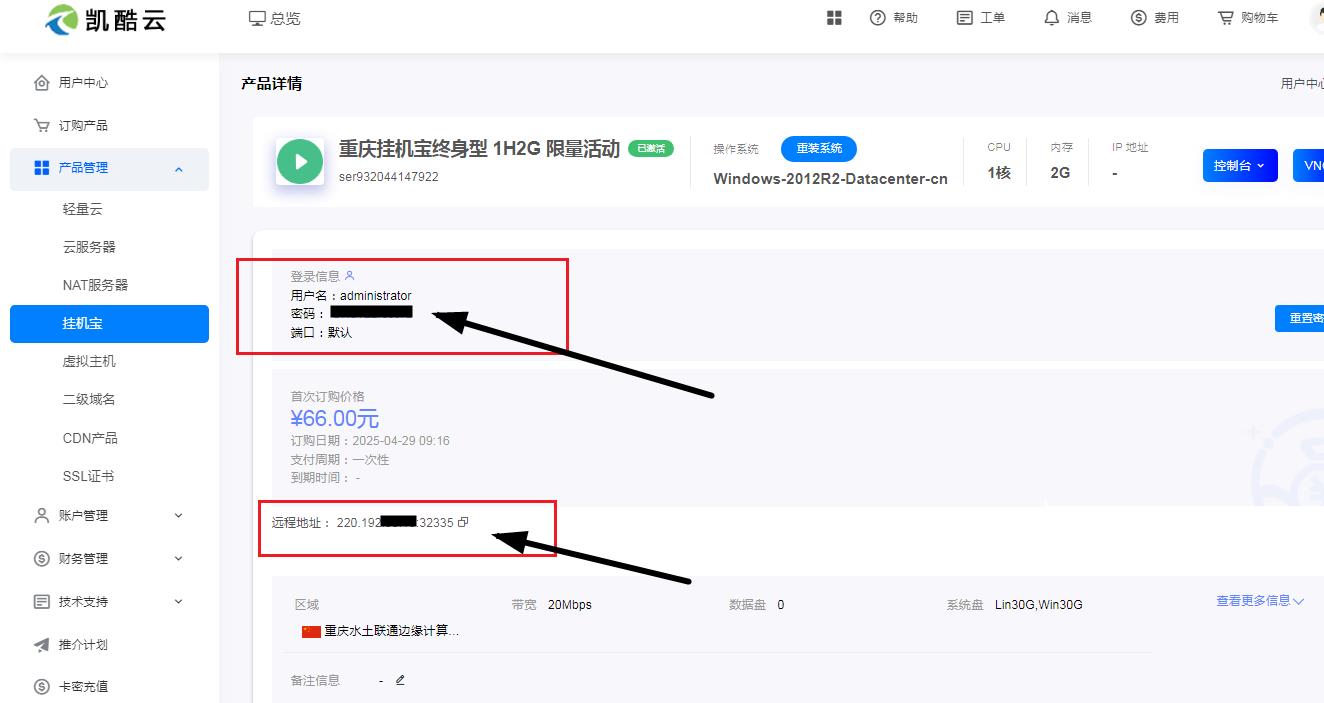
Task: Edit 备注信息 with the pencil icon
Action: (x=400, y=680)
